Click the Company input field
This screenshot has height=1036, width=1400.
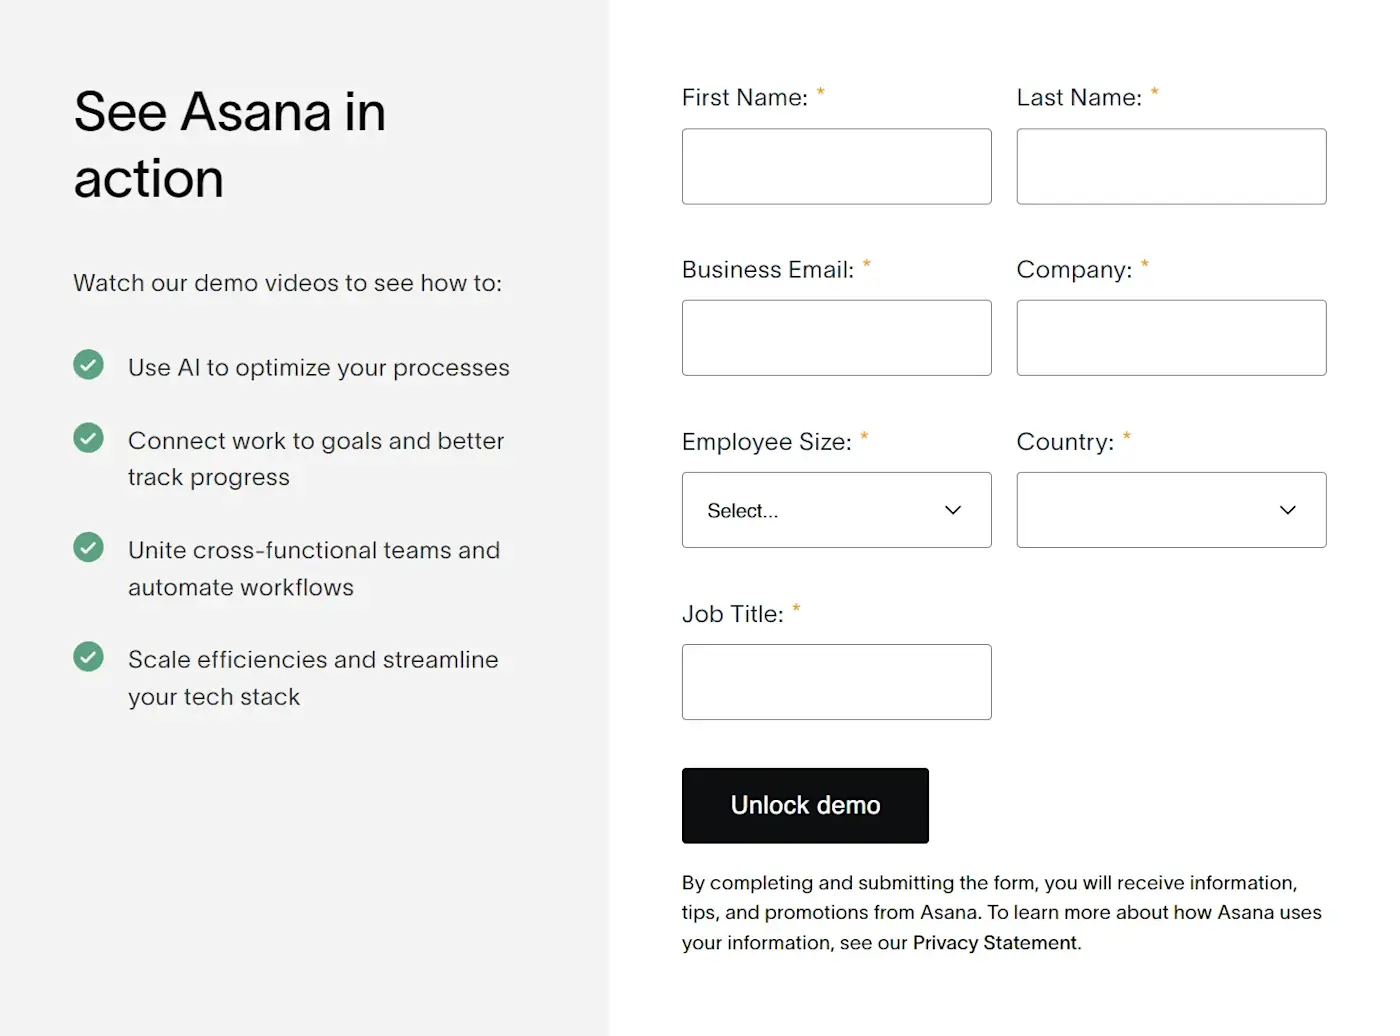pos(1171,338)
